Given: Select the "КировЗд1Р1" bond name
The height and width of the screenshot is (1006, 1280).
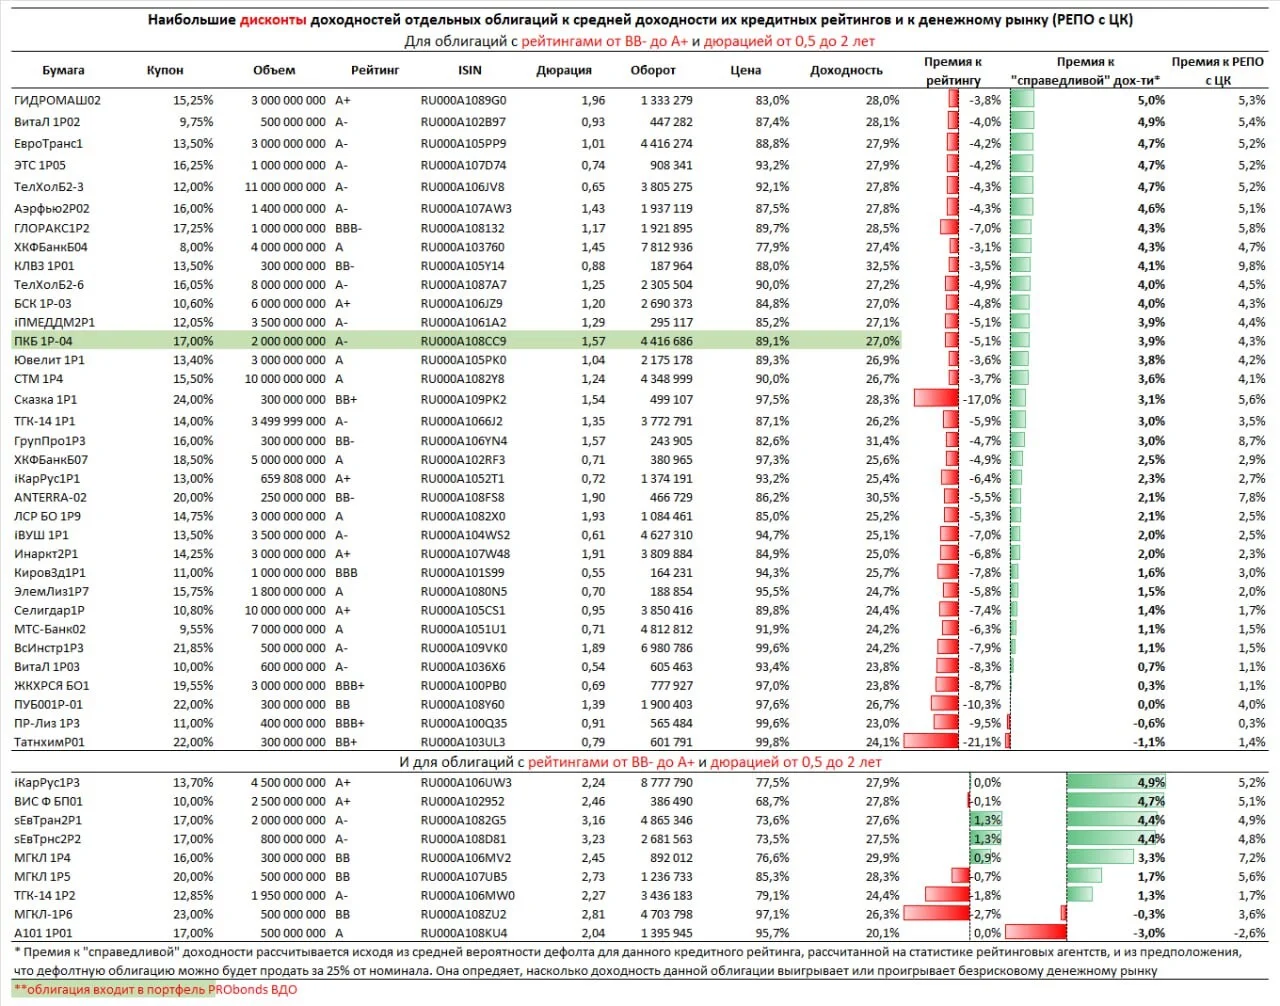Looking at the screenshot, I should [x=50, y=573].
